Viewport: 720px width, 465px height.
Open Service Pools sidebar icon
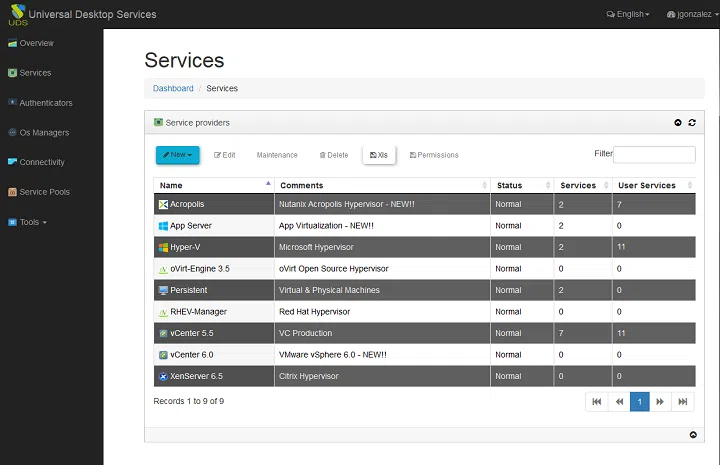pyautogui.click(x=12, y=192)
